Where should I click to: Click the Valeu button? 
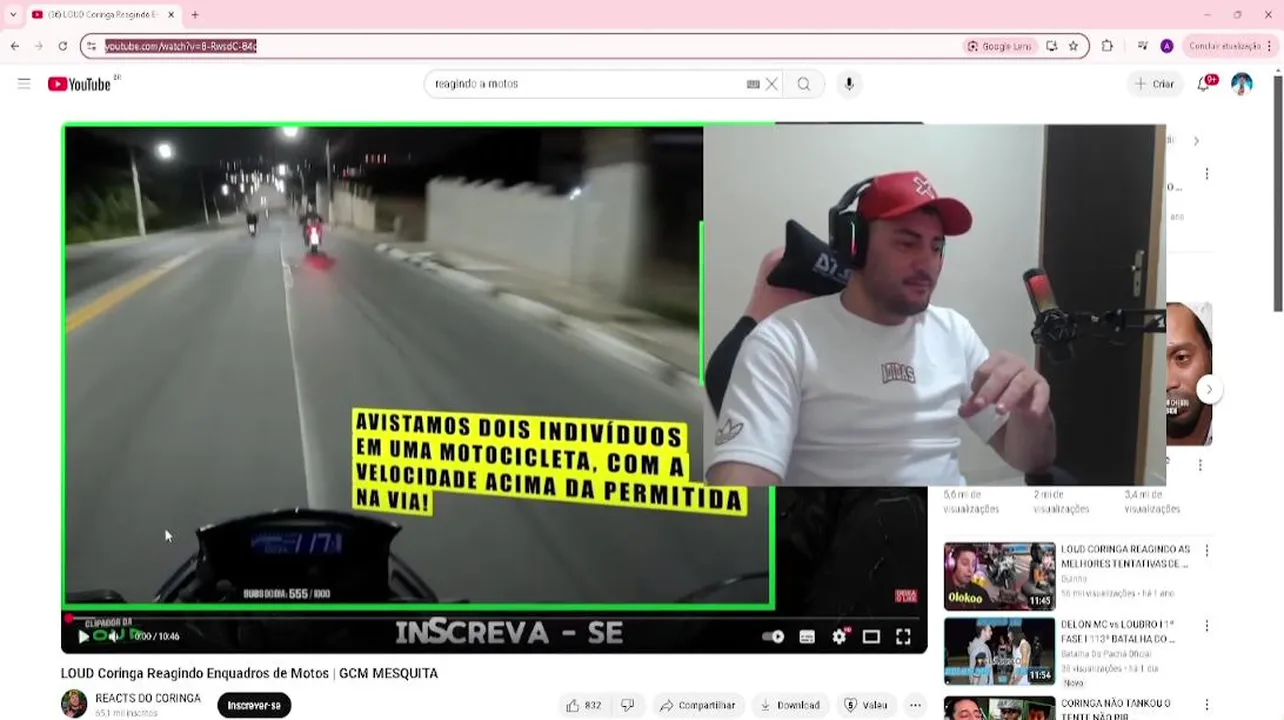click(866, 705)
